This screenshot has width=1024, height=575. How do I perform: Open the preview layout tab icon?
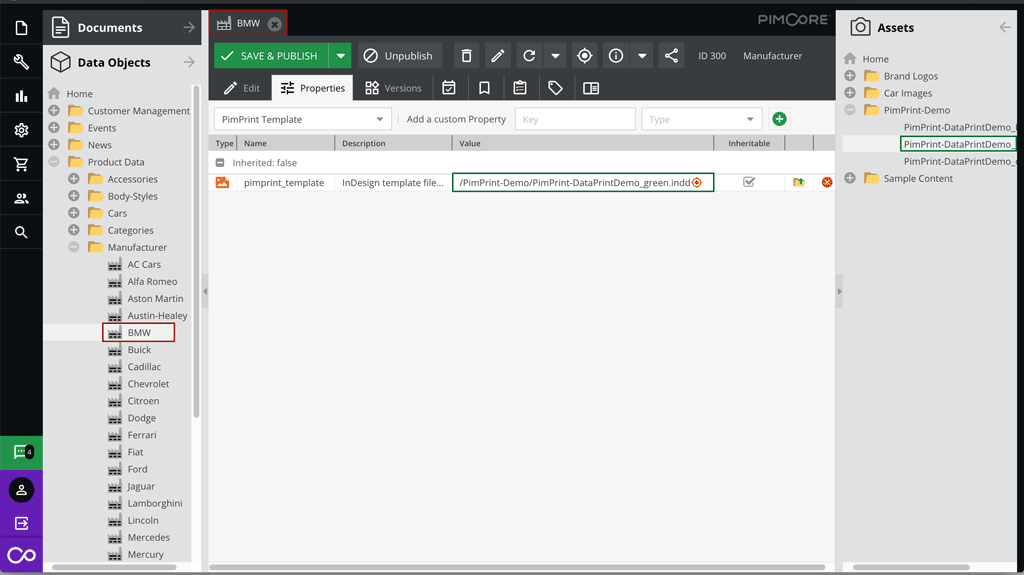coord(591,88)
